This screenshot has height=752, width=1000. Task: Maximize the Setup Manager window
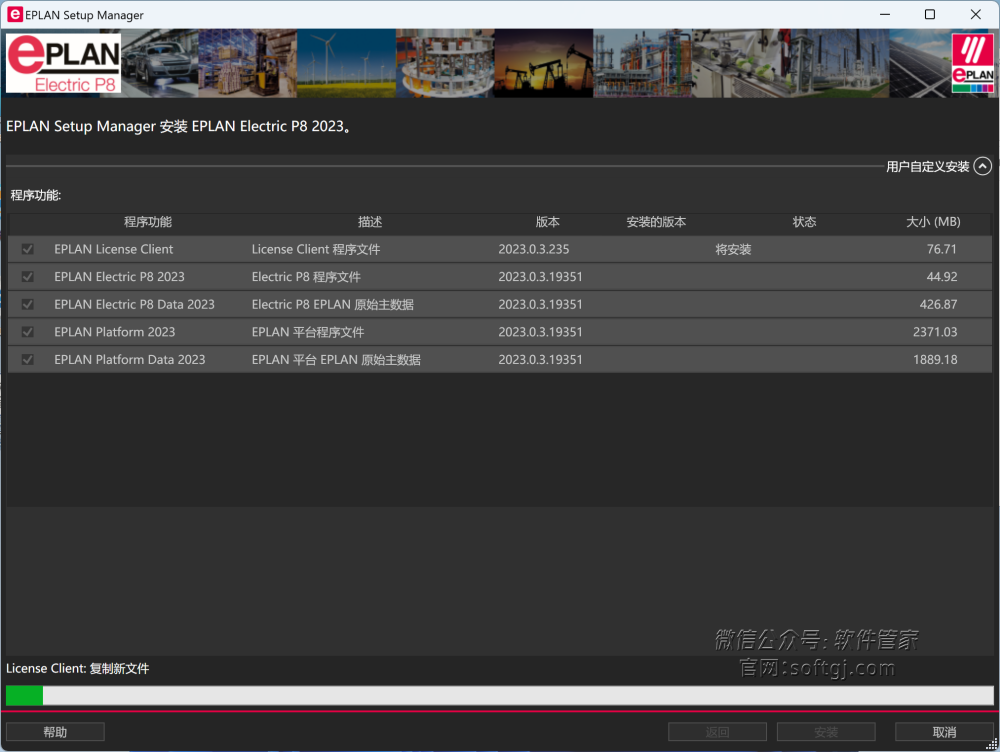tap(930, 15)
